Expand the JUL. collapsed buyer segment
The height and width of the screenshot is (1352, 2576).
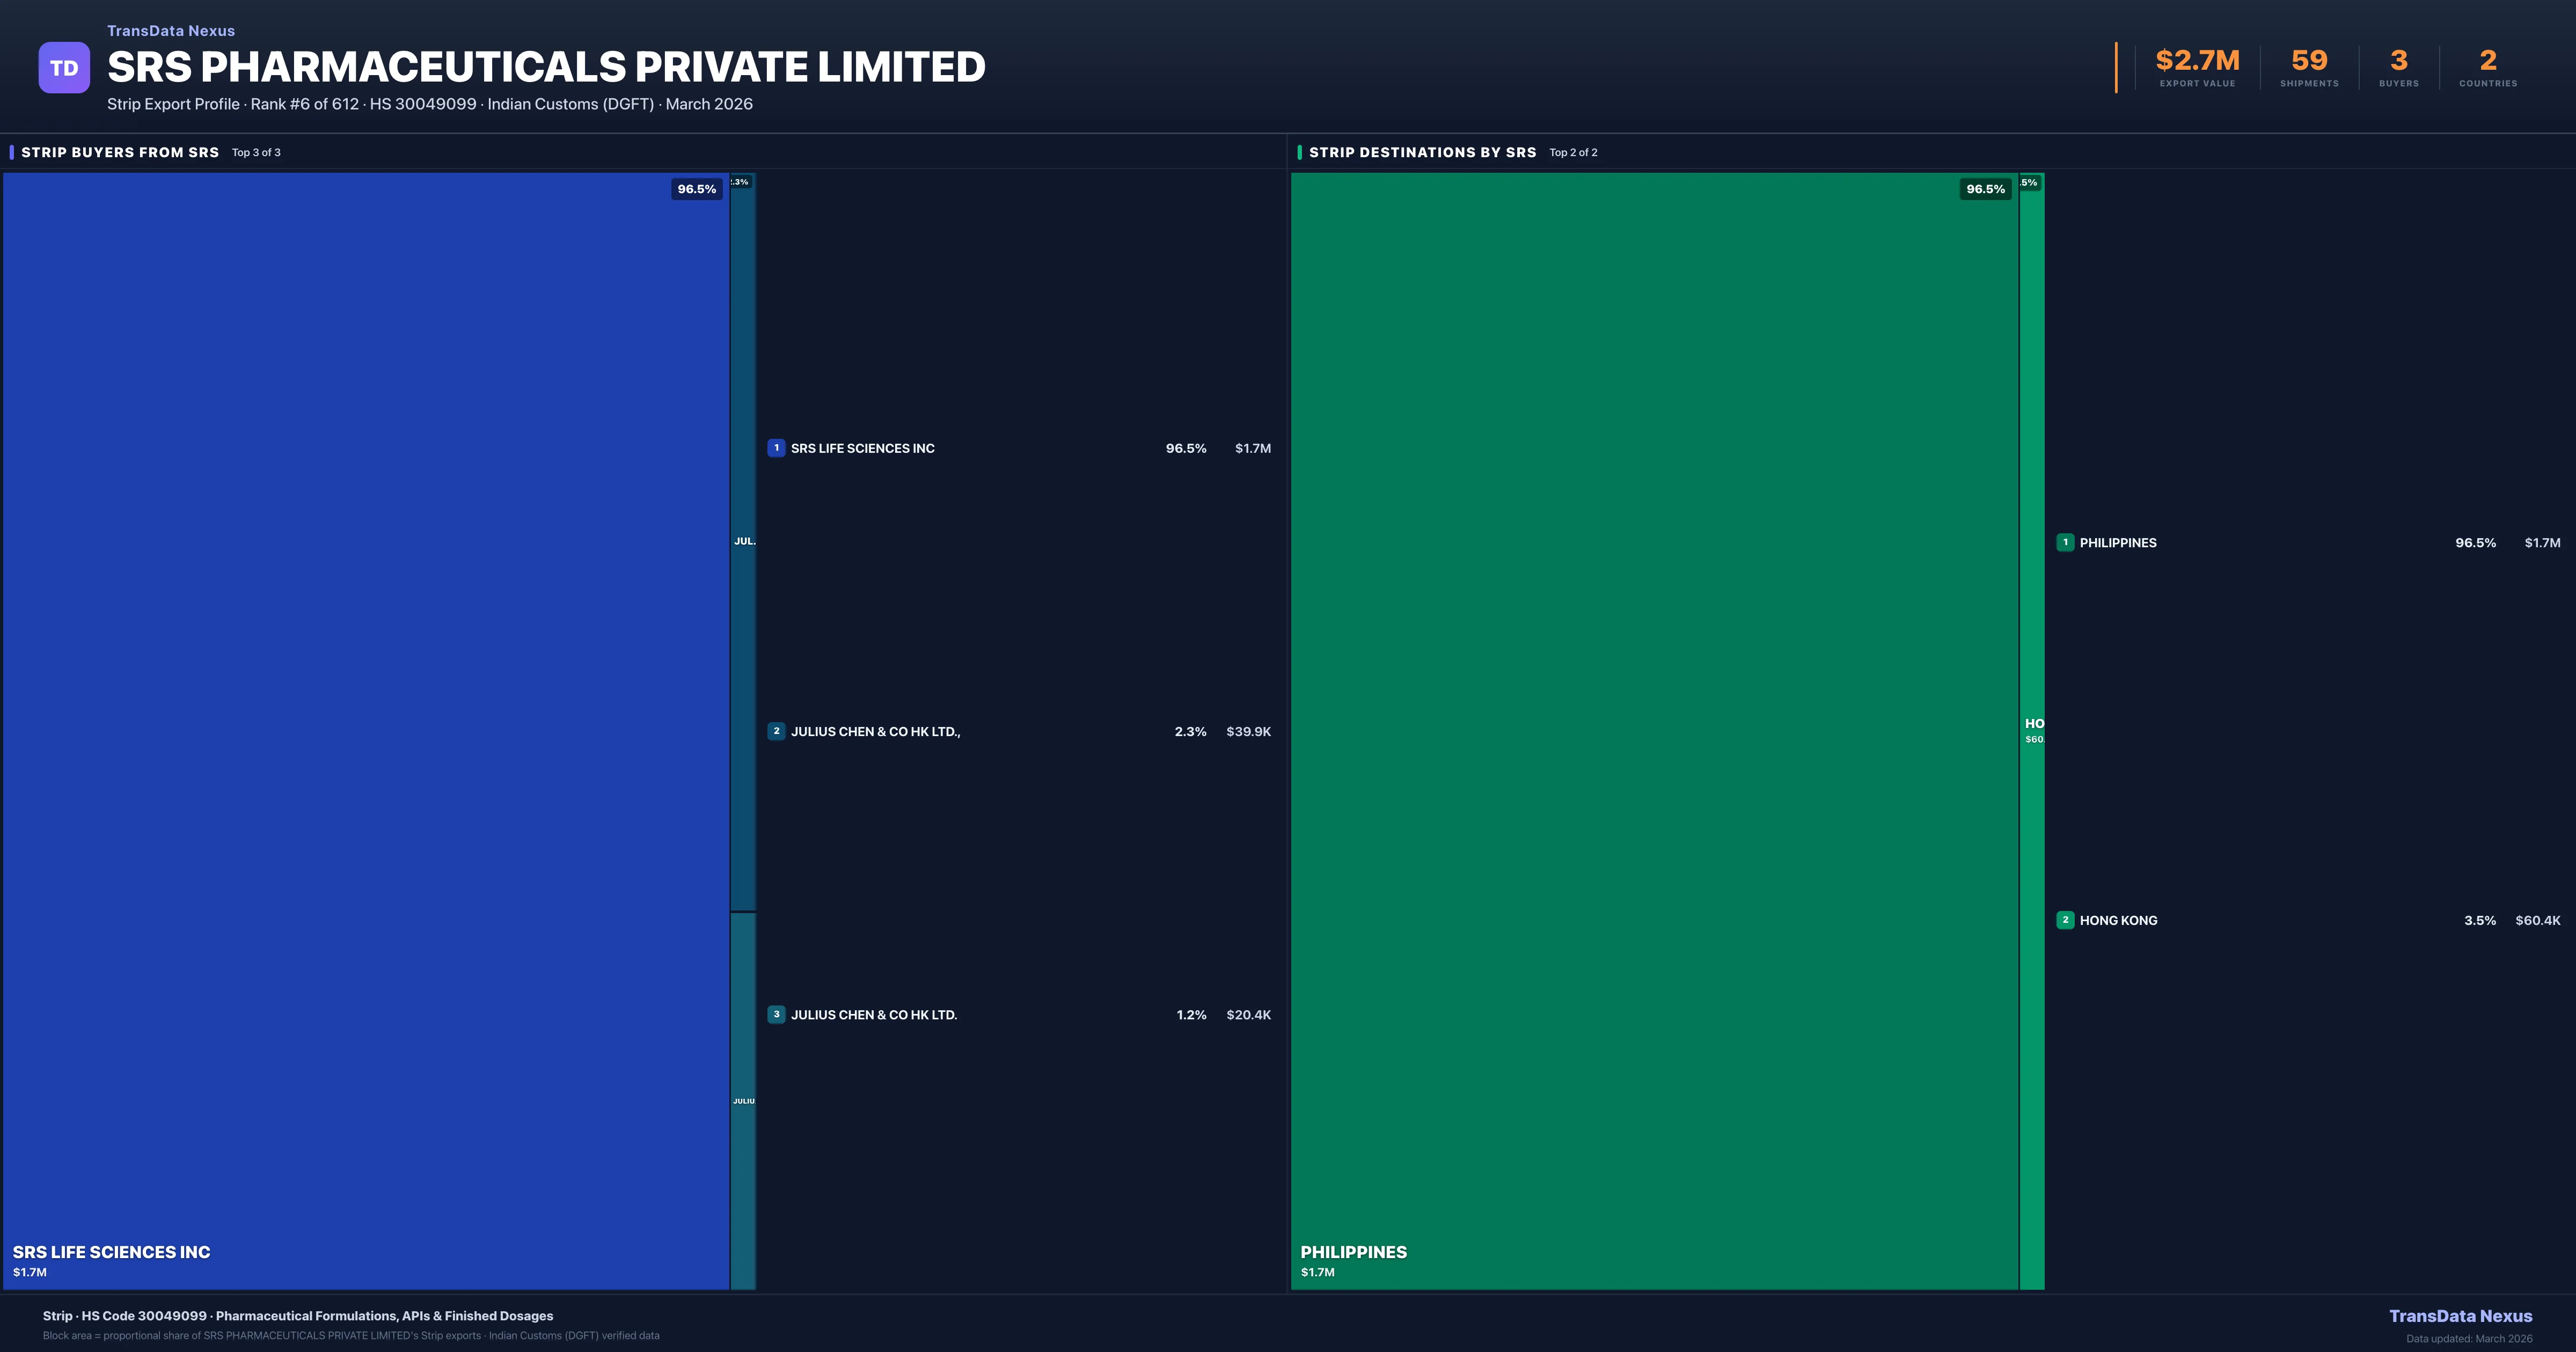(745, 540)
